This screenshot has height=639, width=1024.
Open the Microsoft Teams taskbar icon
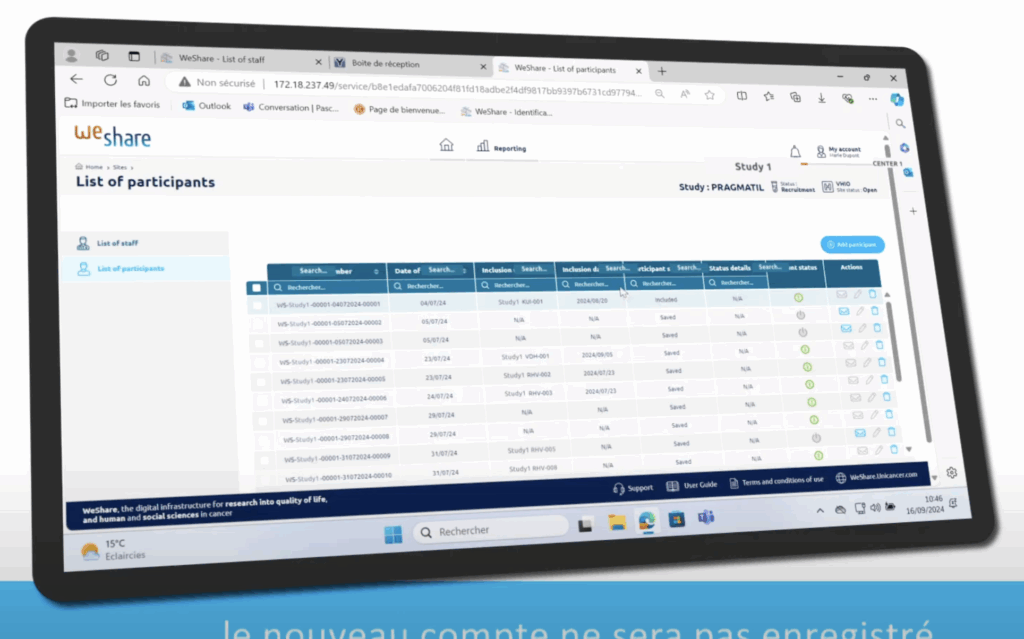click(706, 518)
